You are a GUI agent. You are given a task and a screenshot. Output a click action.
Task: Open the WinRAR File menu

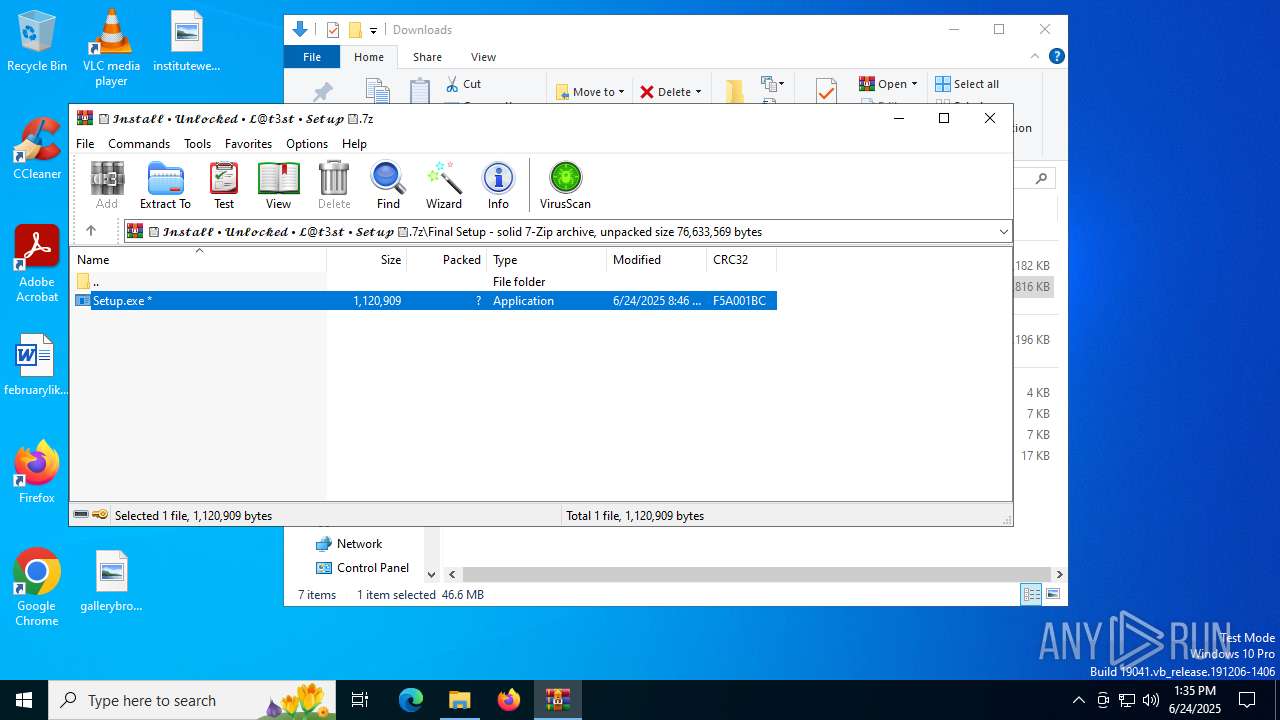tap(85, 144)
